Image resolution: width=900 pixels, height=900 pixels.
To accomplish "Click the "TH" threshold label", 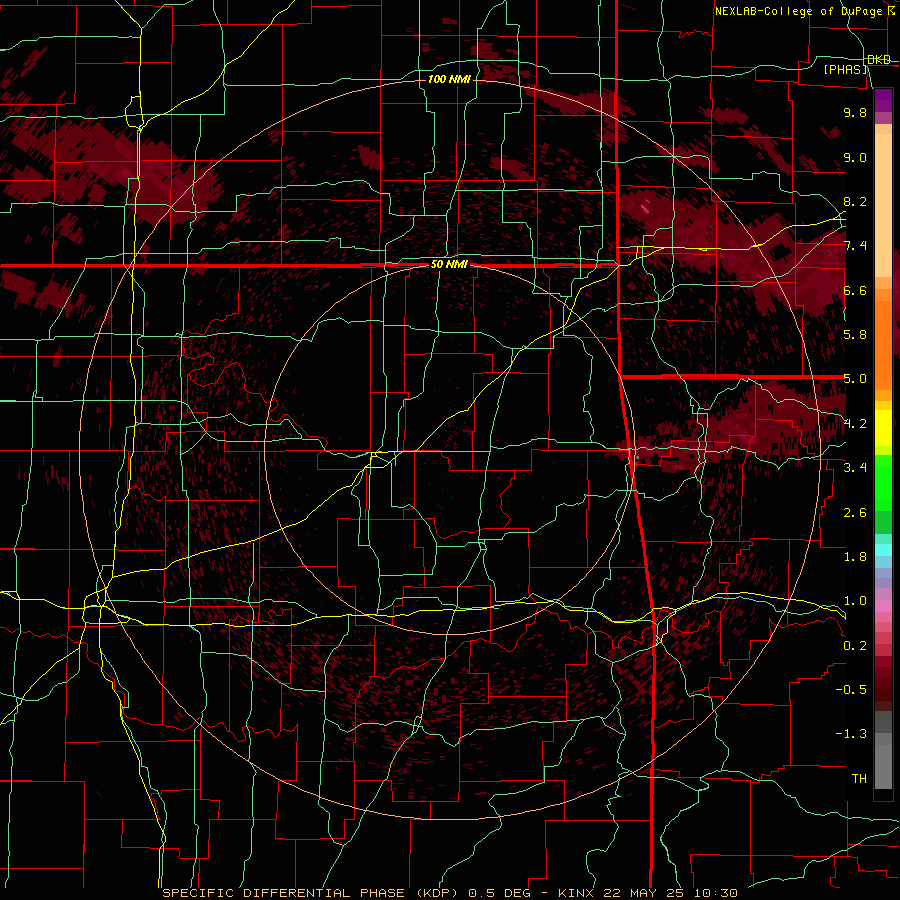I will tap(859, 779).
